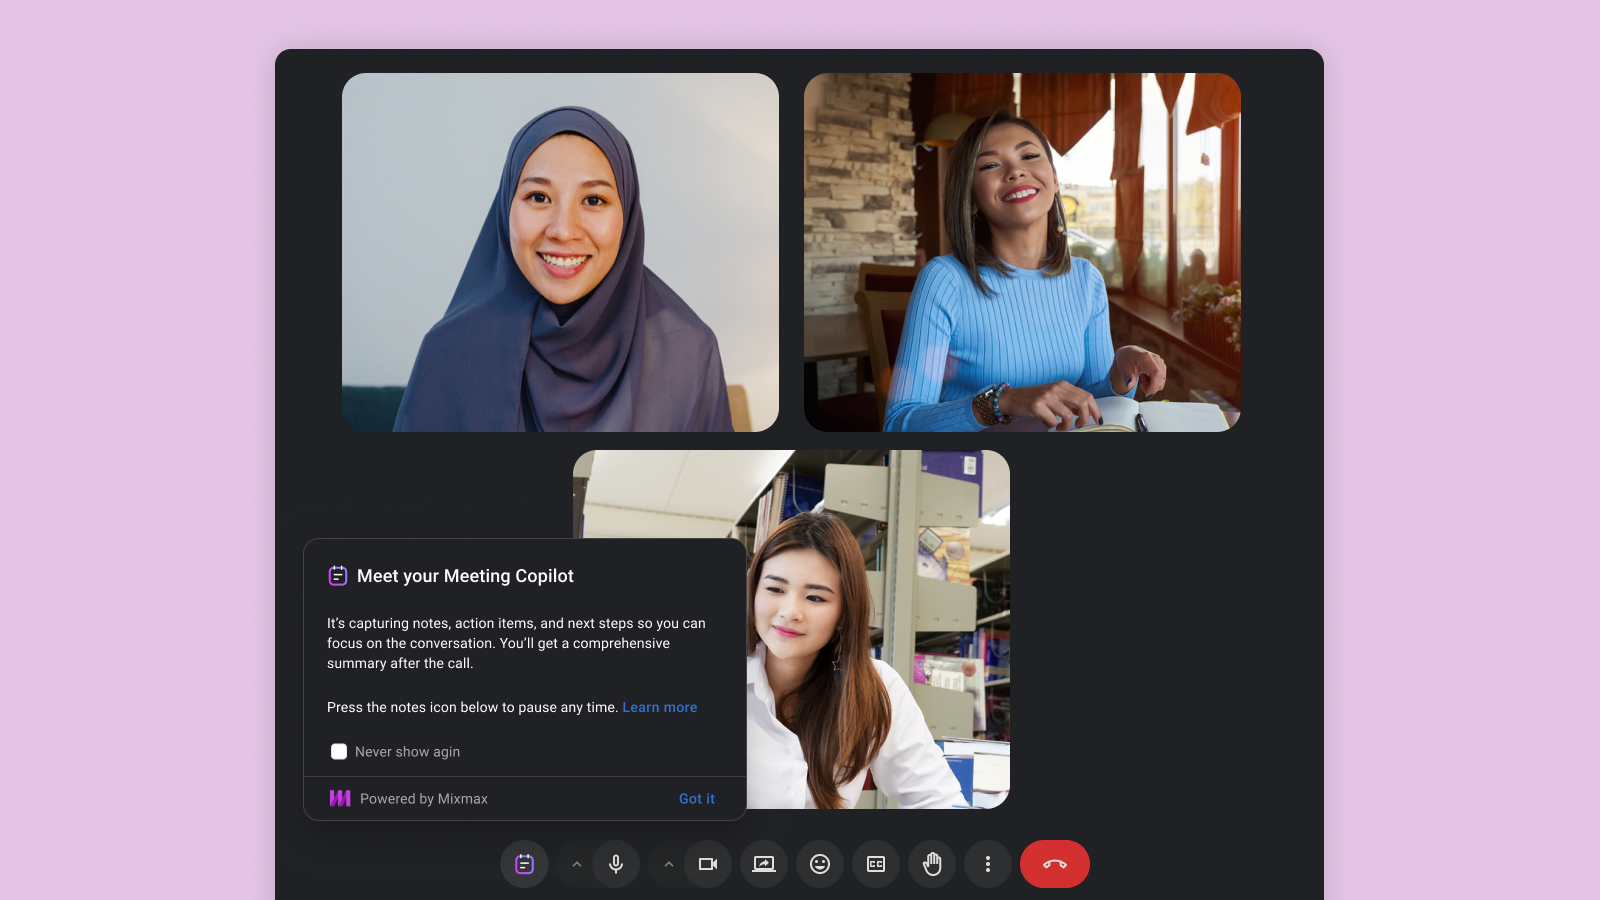Raise your hand in the meeting

coord(932,863)
